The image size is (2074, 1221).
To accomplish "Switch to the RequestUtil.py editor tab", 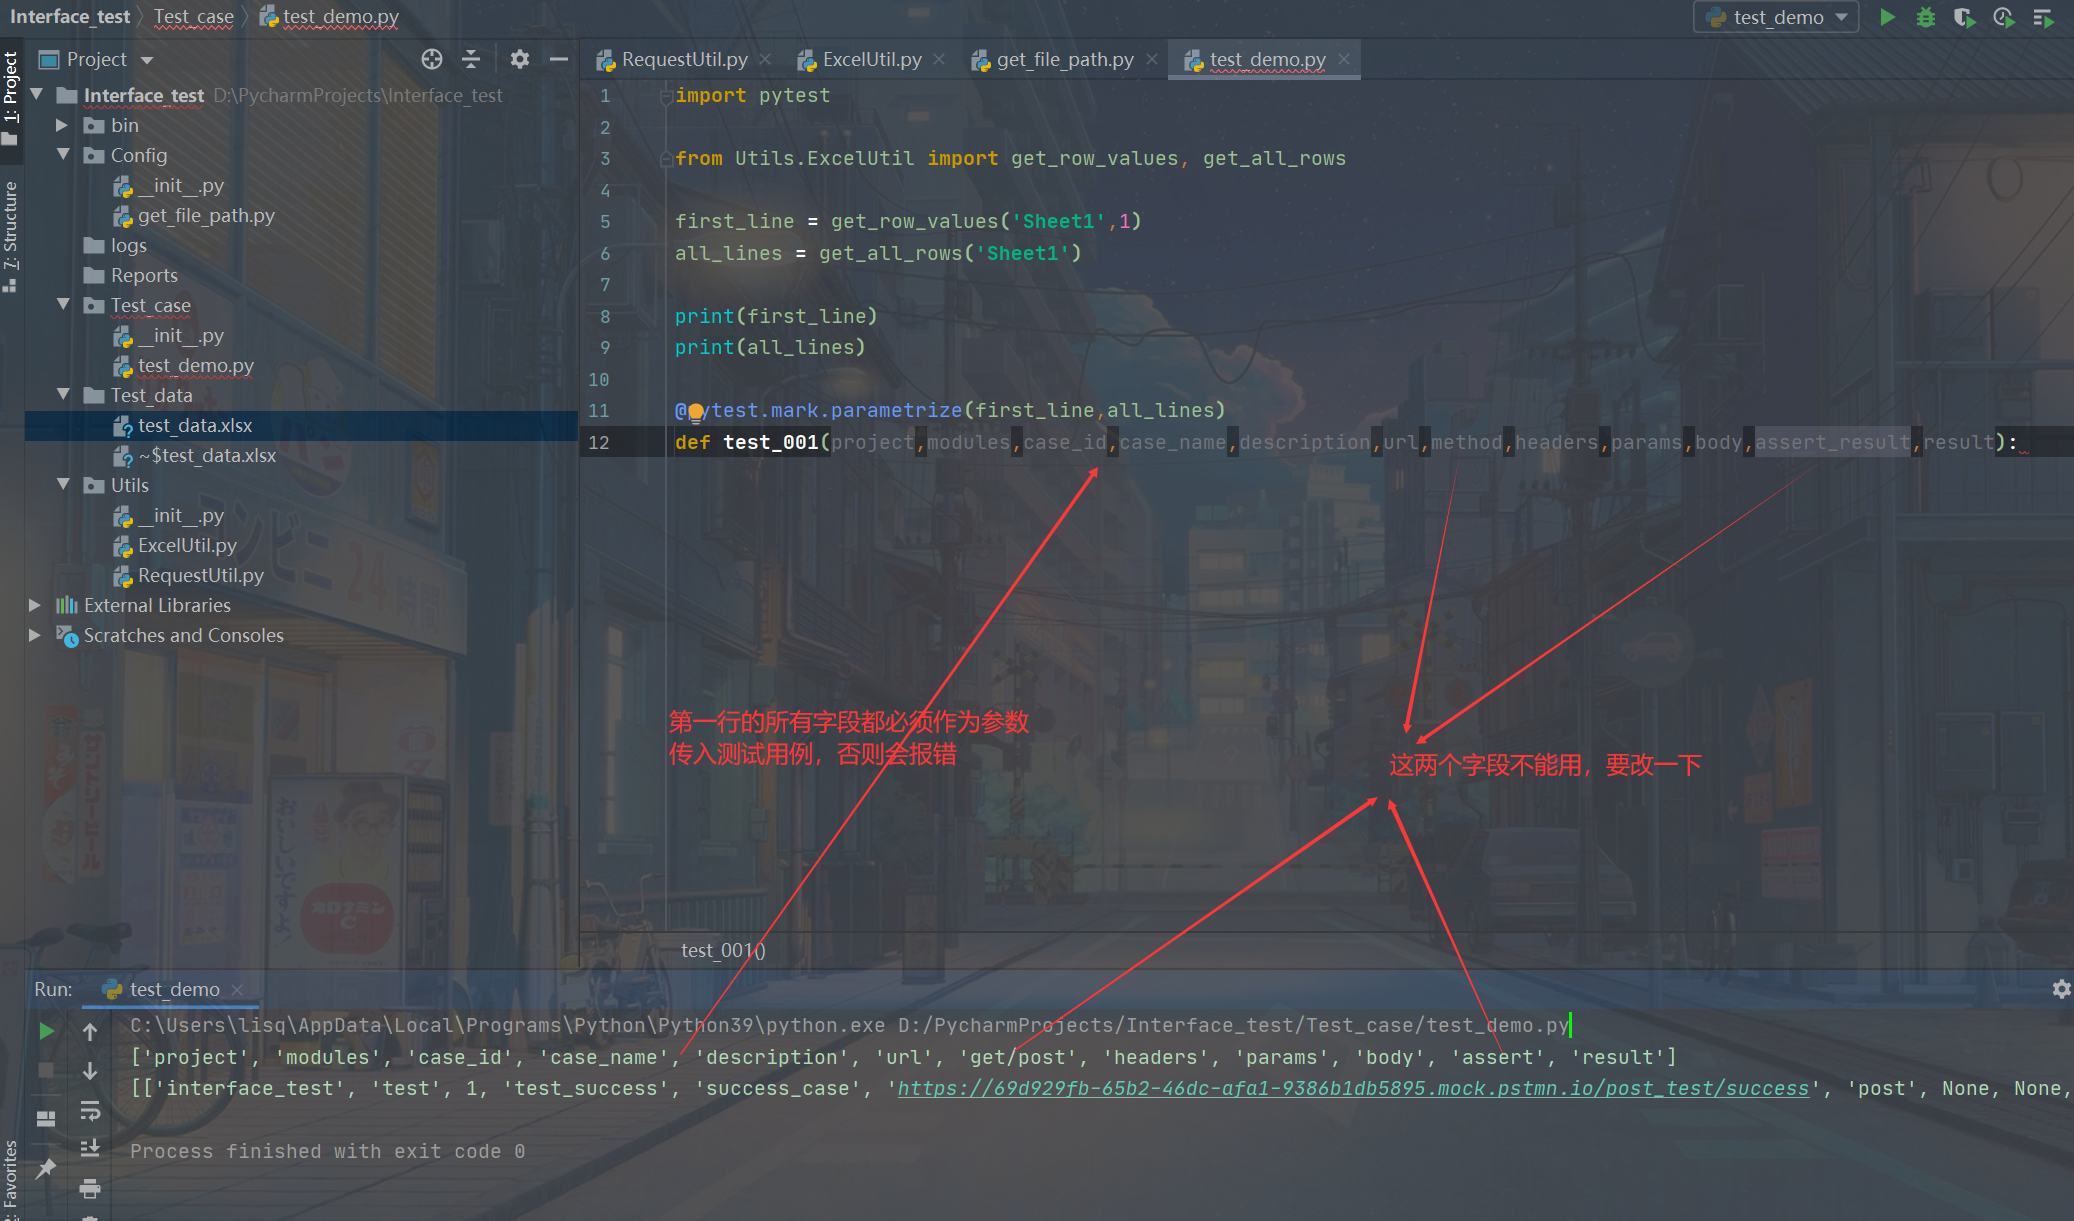I will (x=683, y=60).
